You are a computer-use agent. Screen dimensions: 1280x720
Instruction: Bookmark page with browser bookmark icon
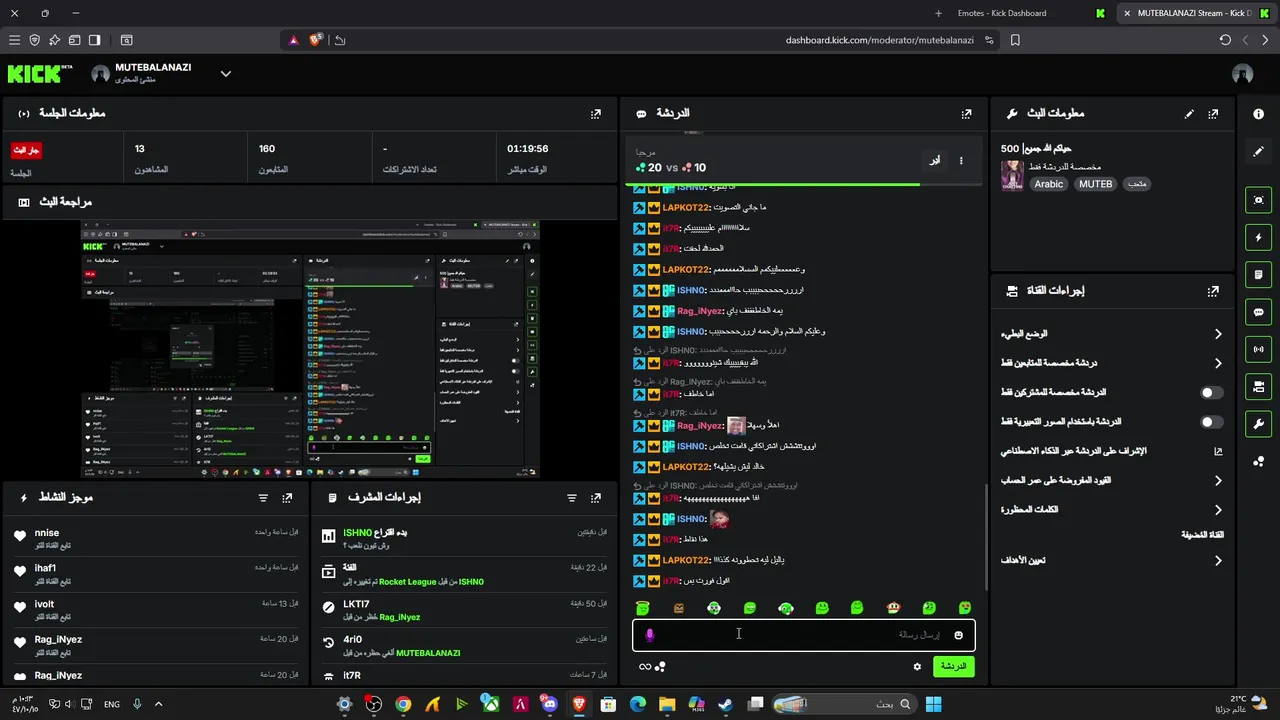1015,40
